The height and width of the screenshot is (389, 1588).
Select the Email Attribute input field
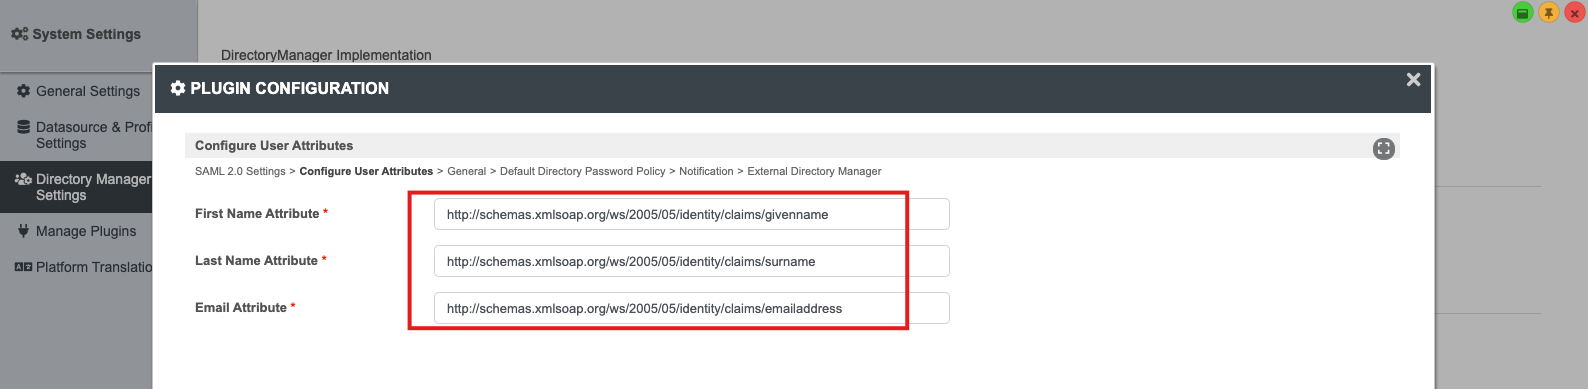pyautogui.click(x=692, y=308)
